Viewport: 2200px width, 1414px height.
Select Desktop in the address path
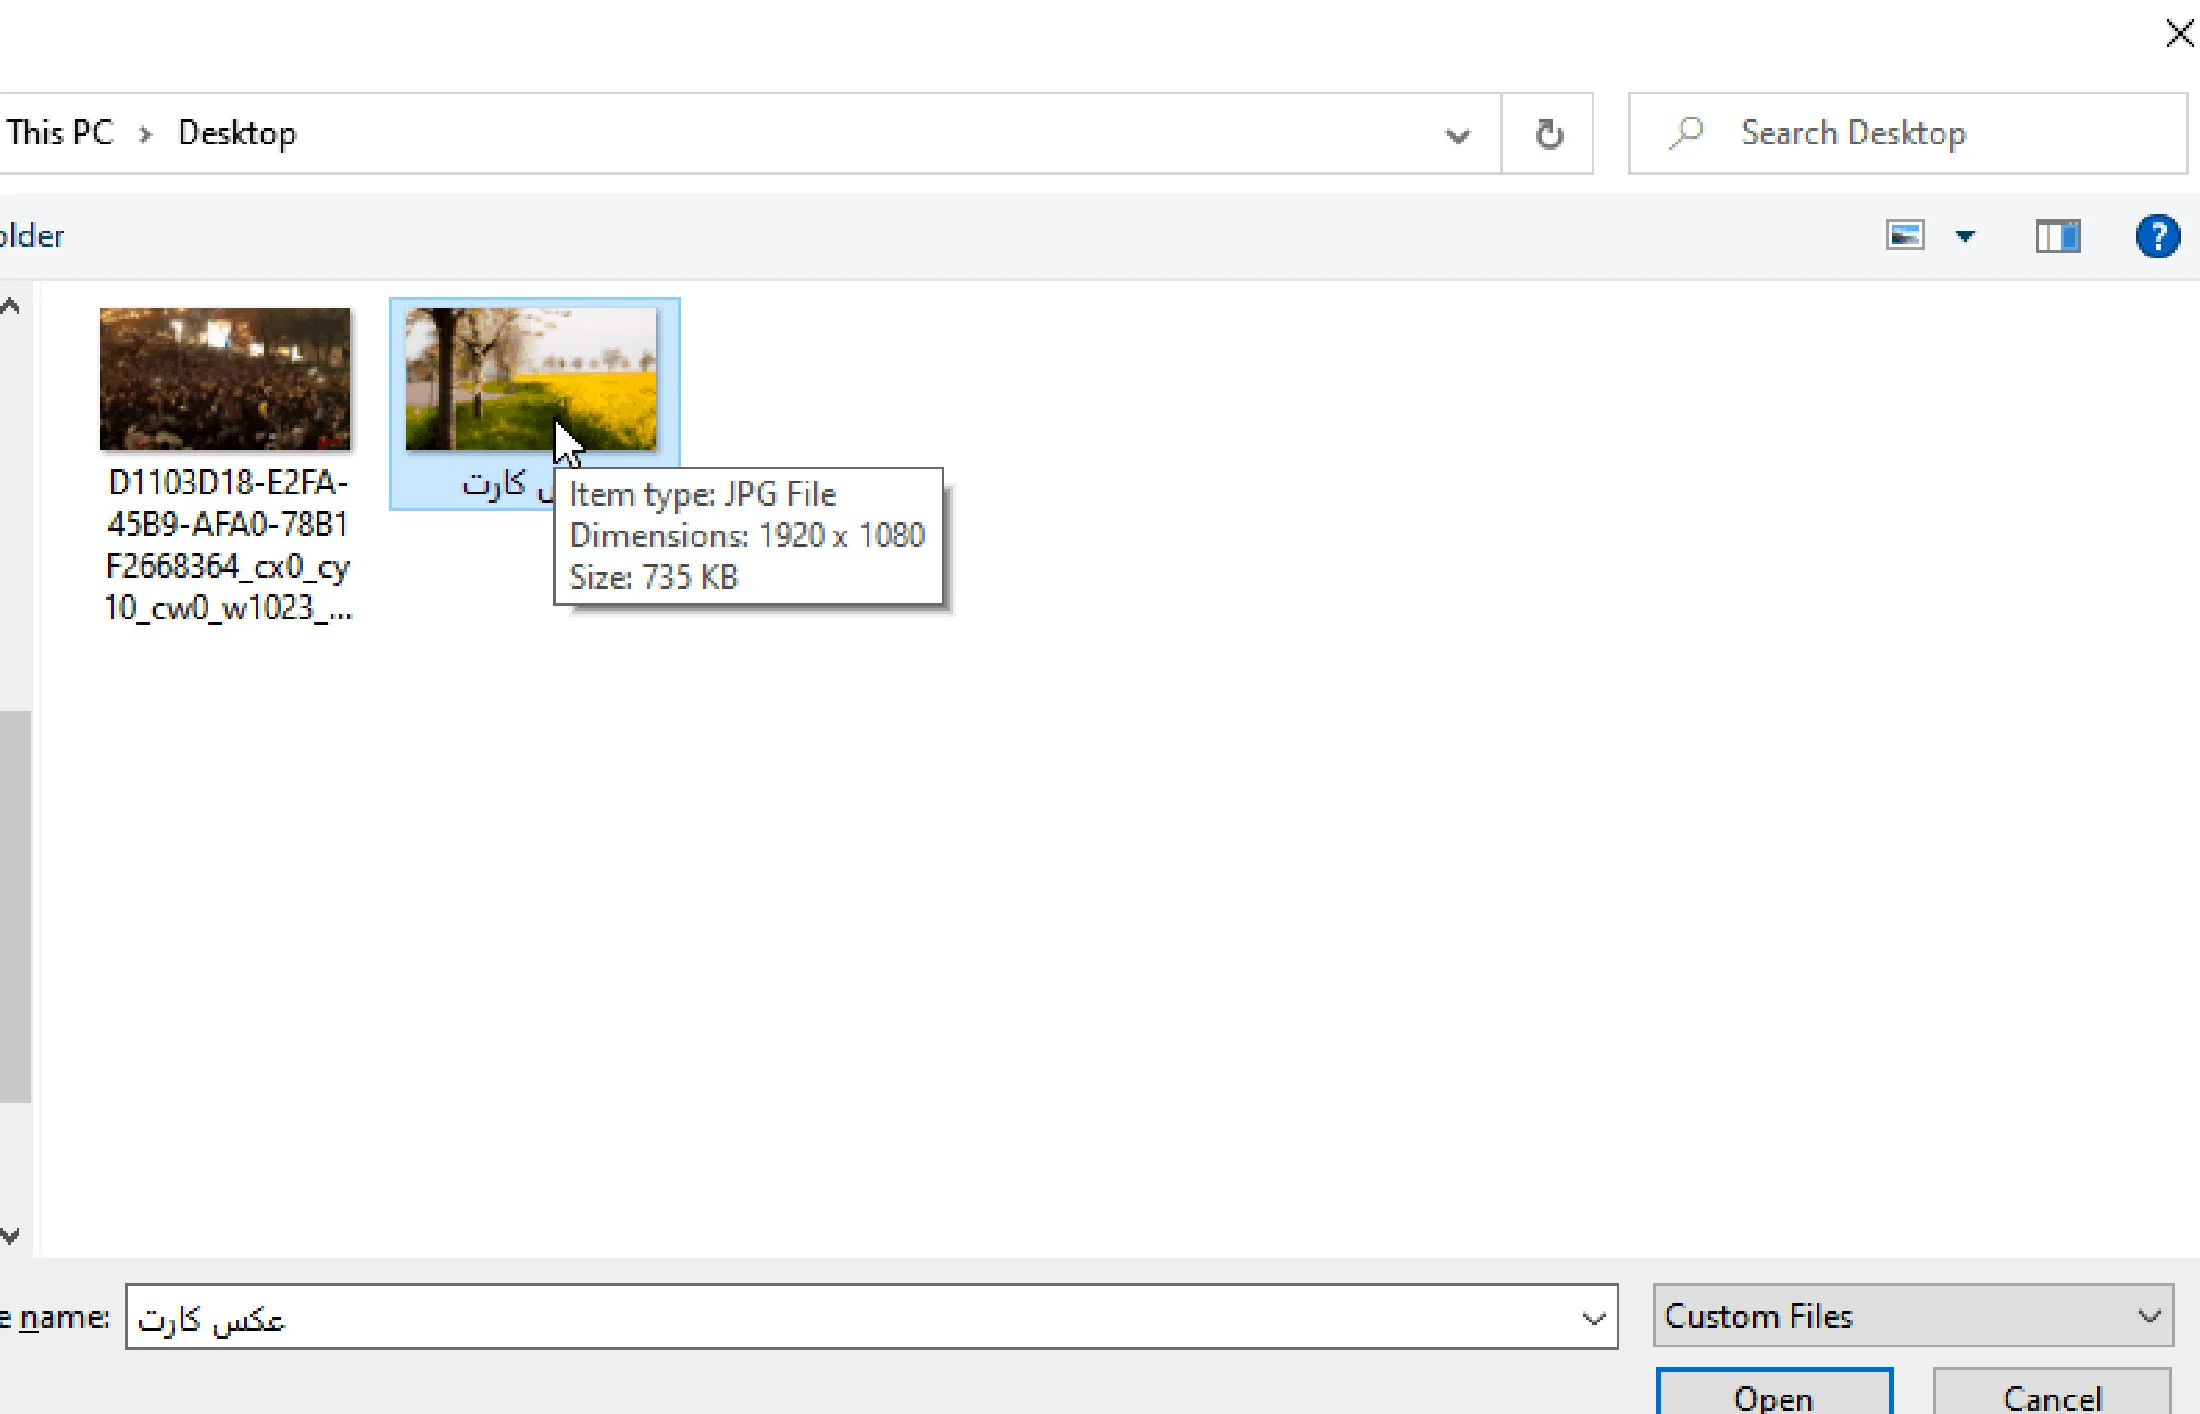pyautogui.click(x=237, y=133)
